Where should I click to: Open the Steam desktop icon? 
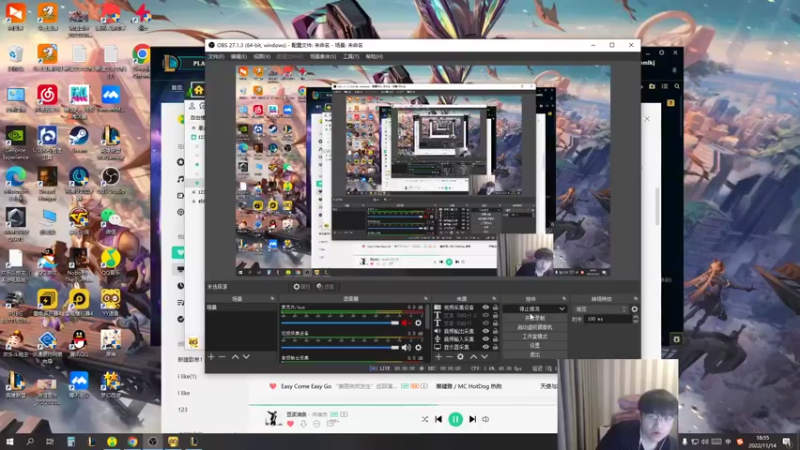coord(79,139)
